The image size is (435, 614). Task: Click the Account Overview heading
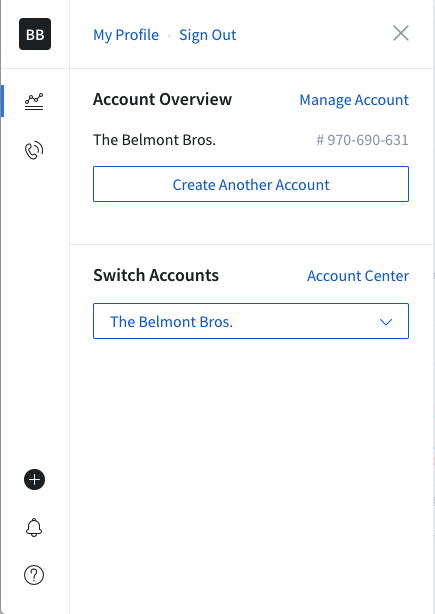162,99
